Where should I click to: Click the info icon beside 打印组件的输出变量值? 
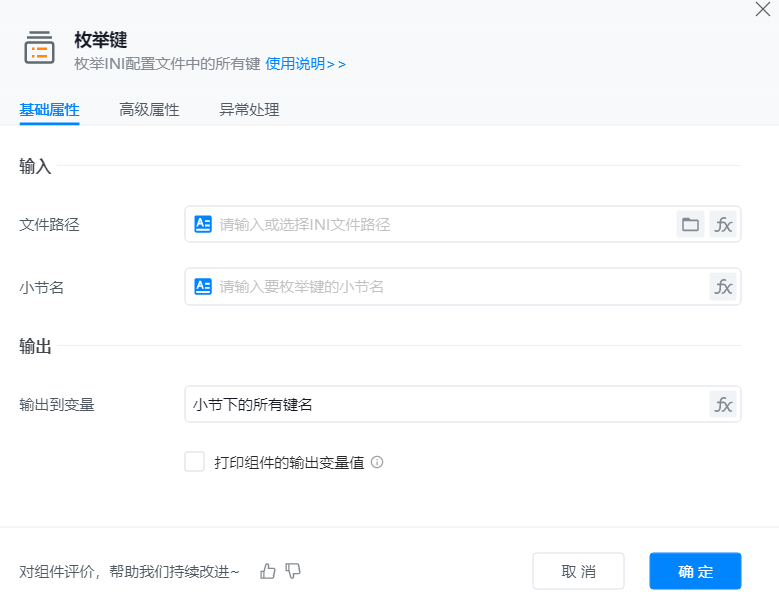pos(377,462)
